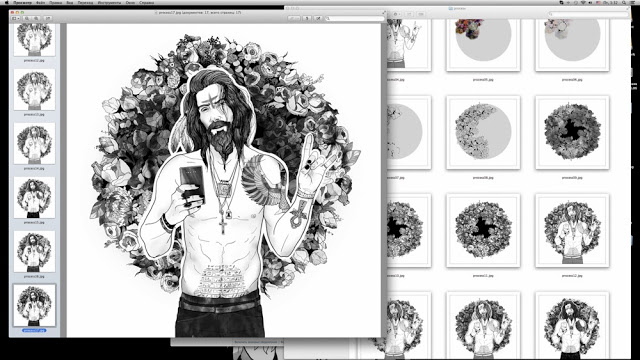Click the process05.jpg filename in Finder
This screenshot has height=360, width=640.
click(483, 80)
